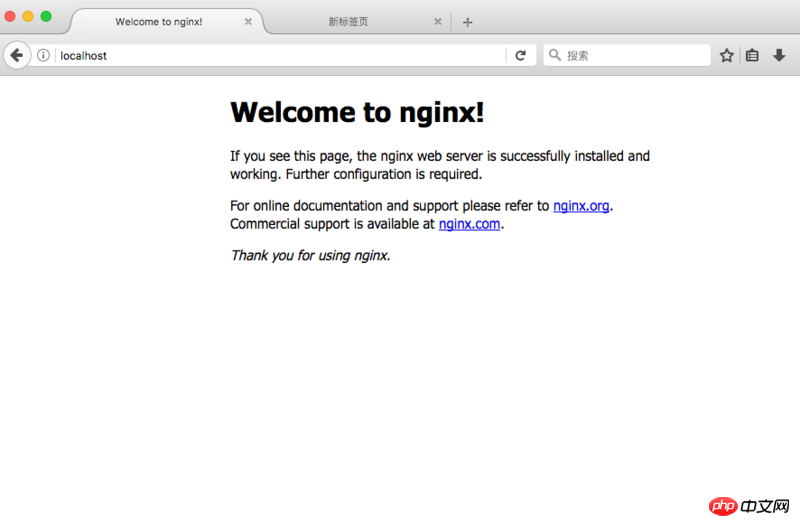Close the 新标签页 tab
The width and height of the screenshot is (800, 526).
click(x=437, y=21)
